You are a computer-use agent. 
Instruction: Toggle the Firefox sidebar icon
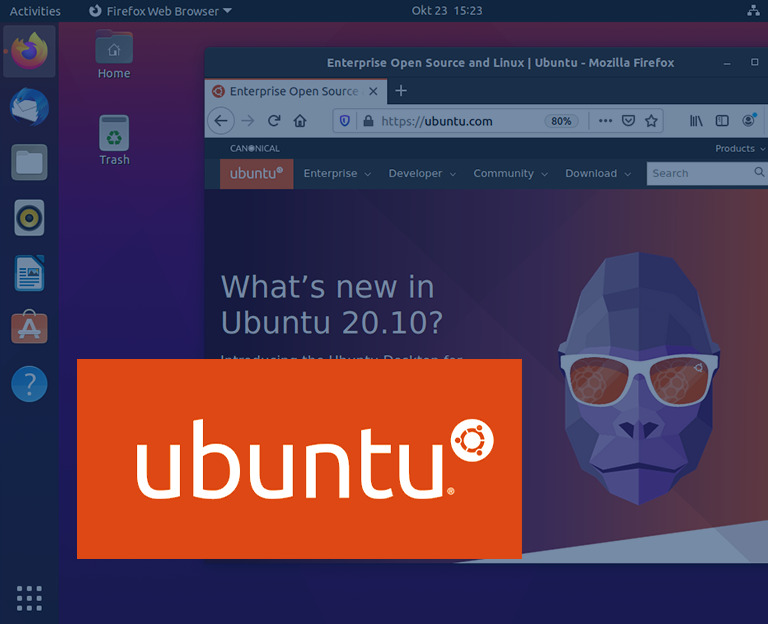(722, 120)
